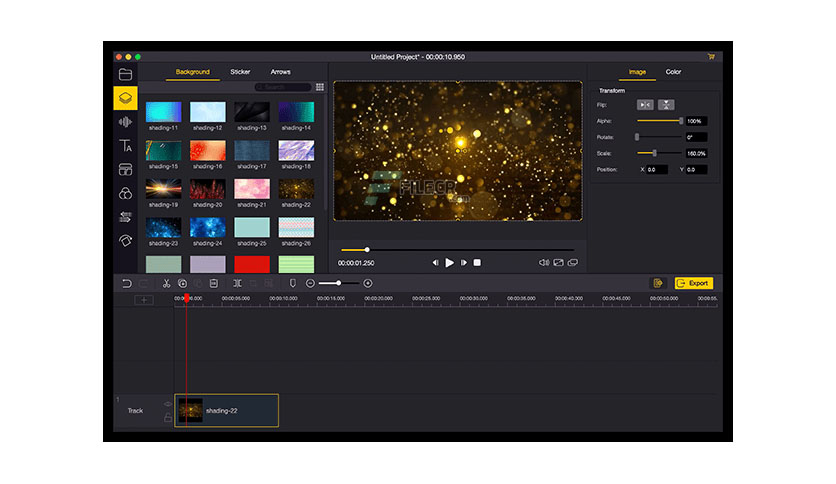Click the Rotate slider
The width and height of the screenshot is (836, 484).
pos(660,137)
